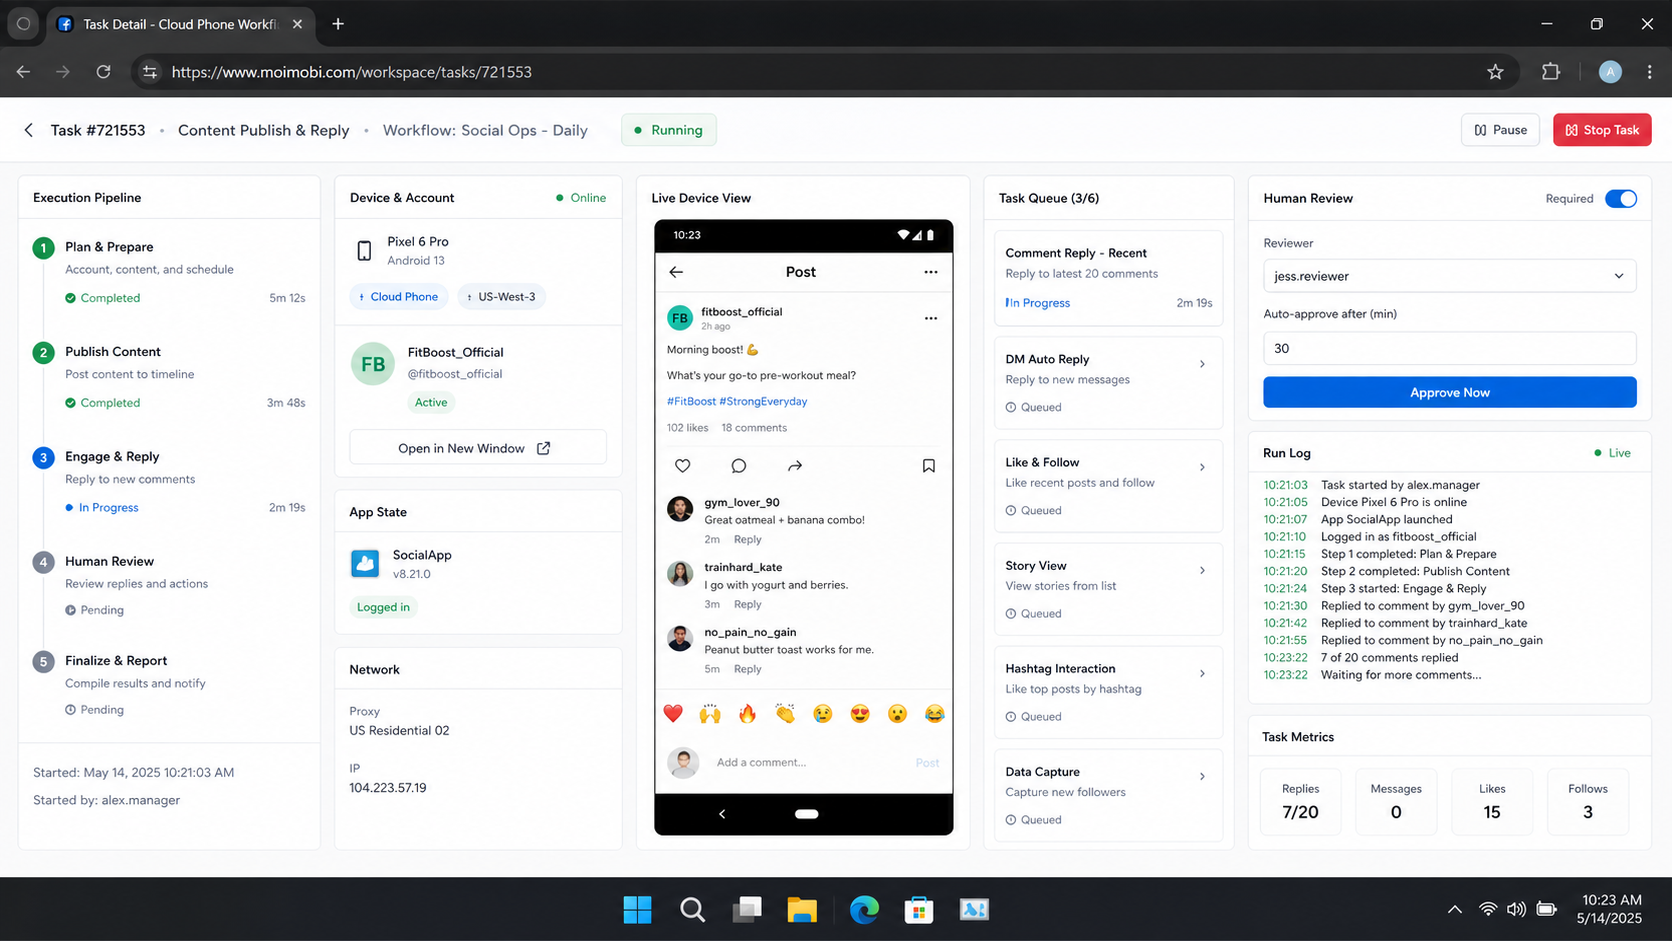
Task: Click the #FitBoost hashtag link
Action: coord(691,401)
